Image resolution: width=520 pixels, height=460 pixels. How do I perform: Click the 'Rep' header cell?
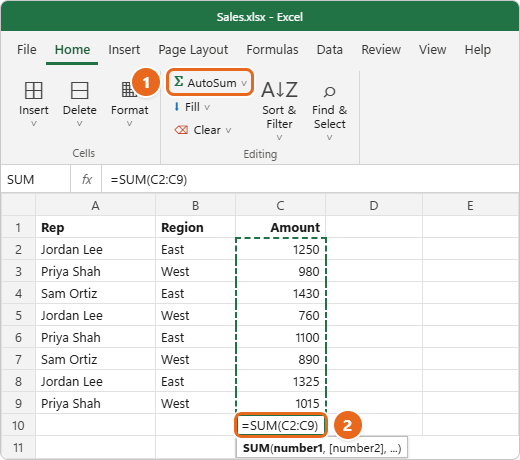point(95,227)
